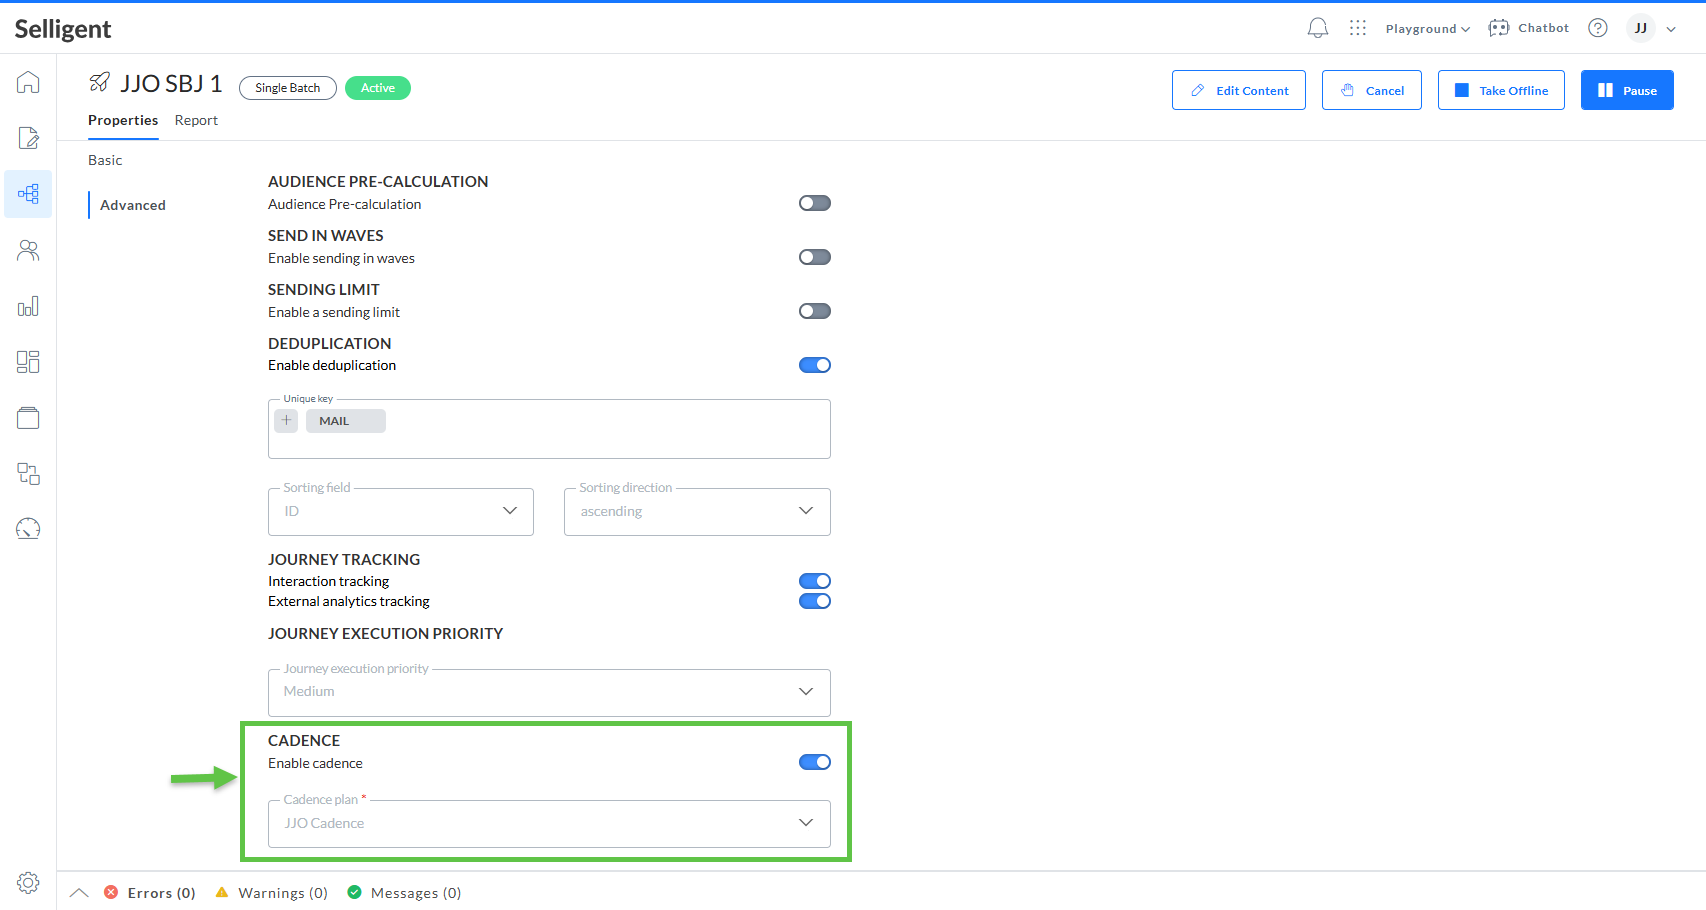Toggle the External analytics tracking switch
Image resolution: width=1706 pixels, height=910 pixels.
pyautogui.click(x=814, y=601)
